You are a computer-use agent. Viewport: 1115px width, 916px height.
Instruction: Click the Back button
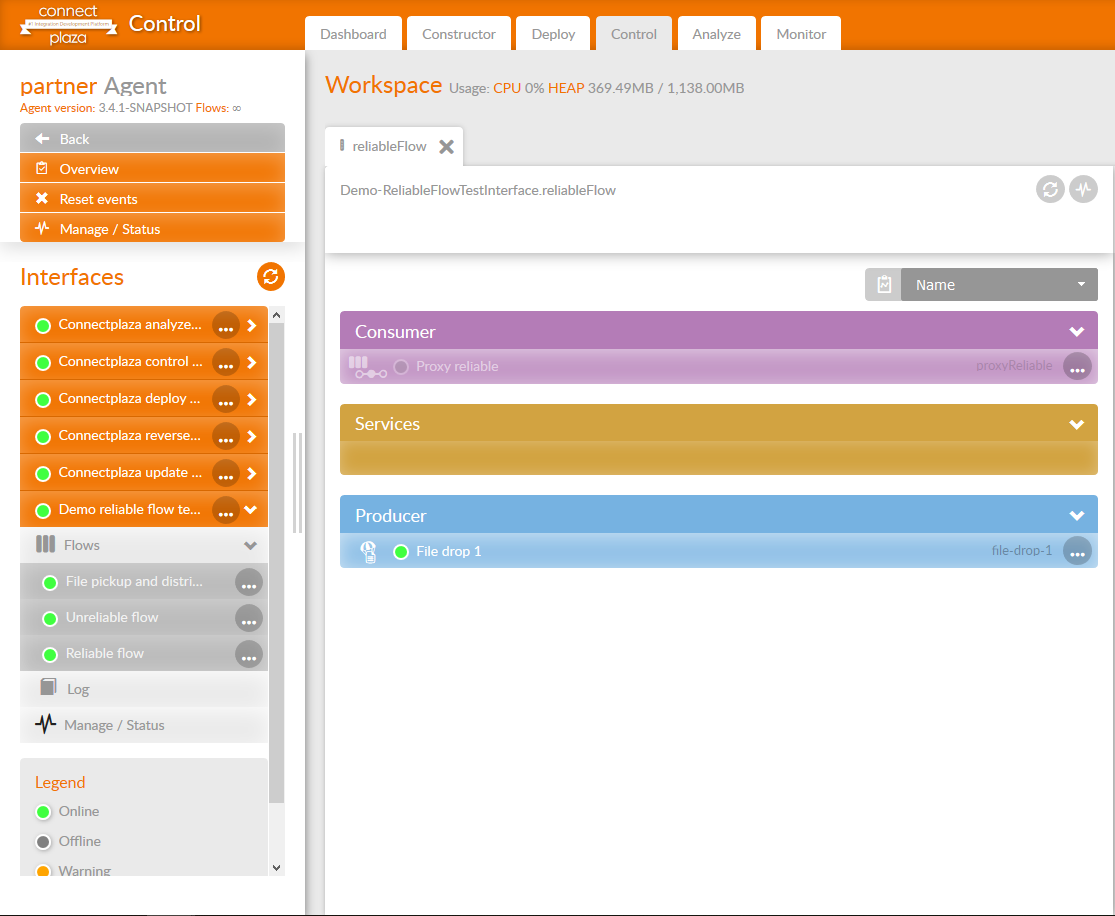click(152, 139)
